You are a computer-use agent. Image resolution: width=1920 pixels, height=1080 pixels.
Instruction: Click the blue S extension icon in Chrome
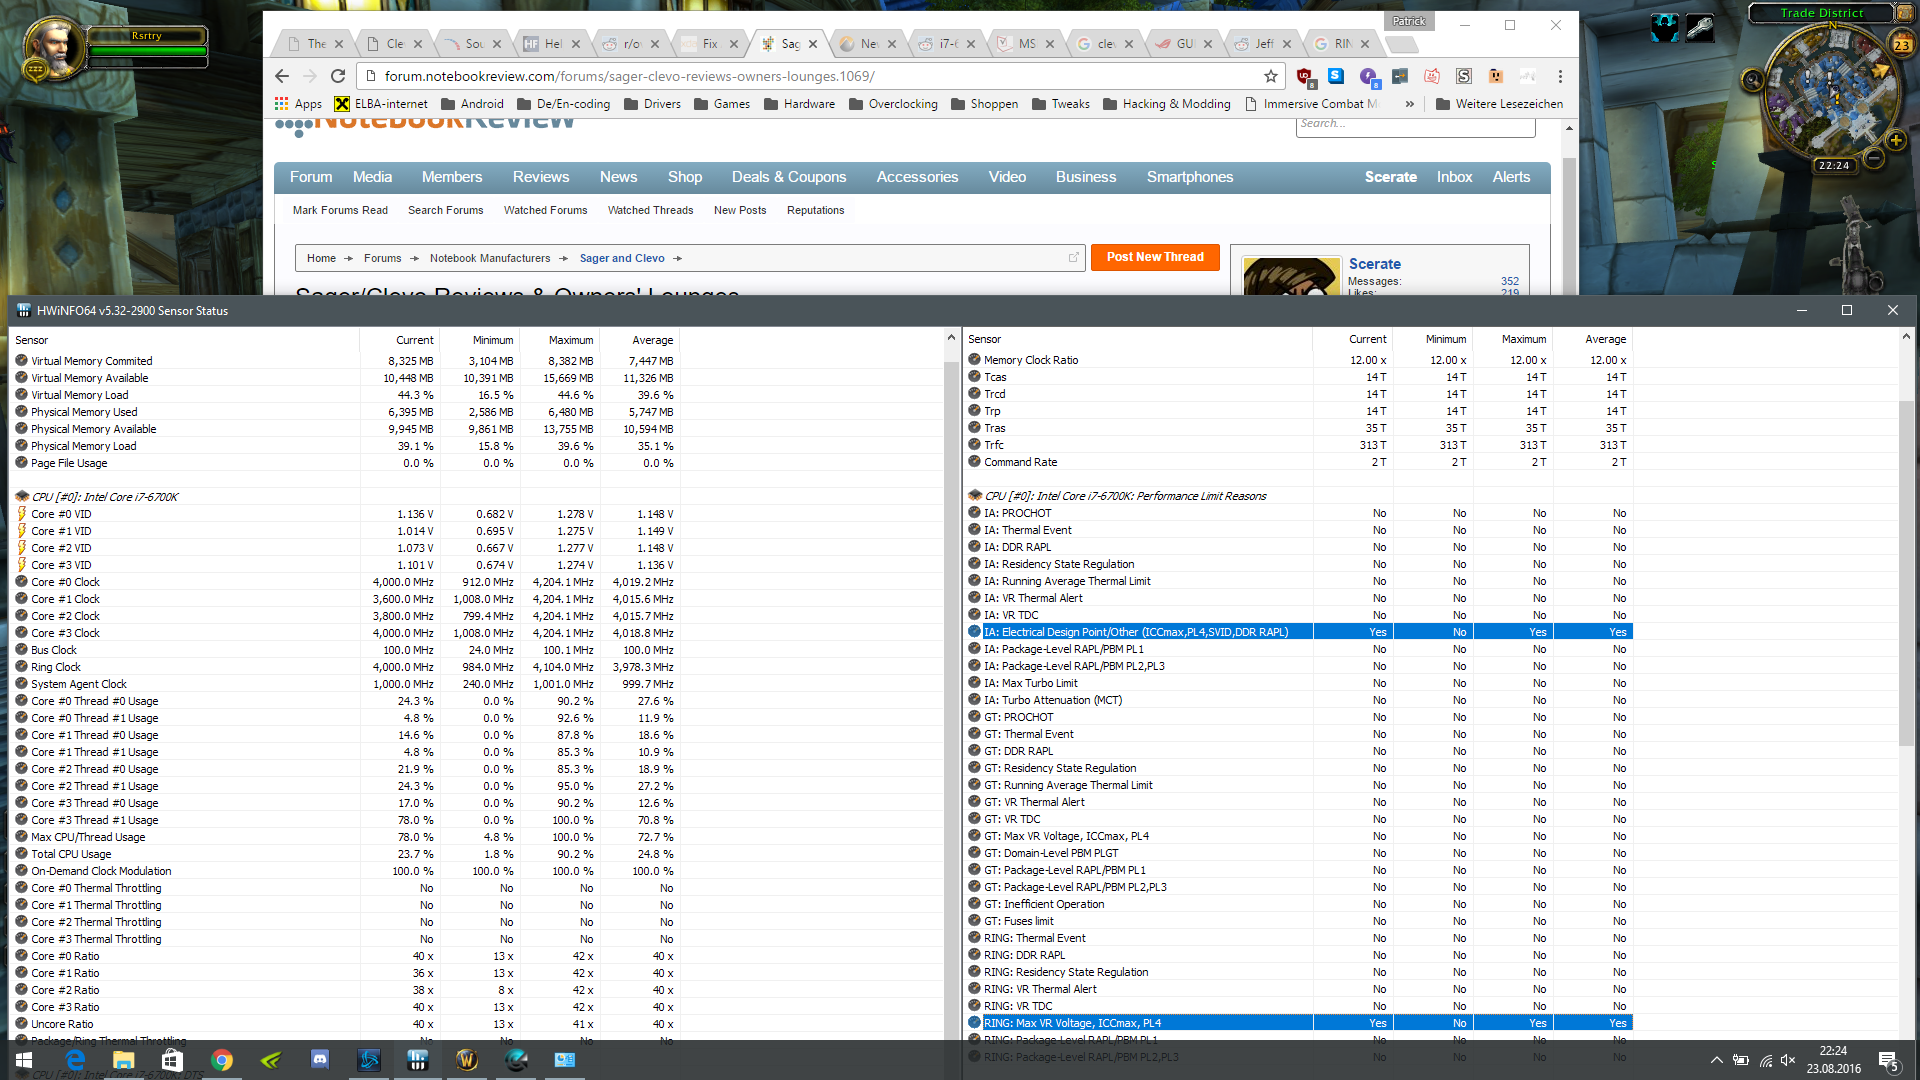1336,76
